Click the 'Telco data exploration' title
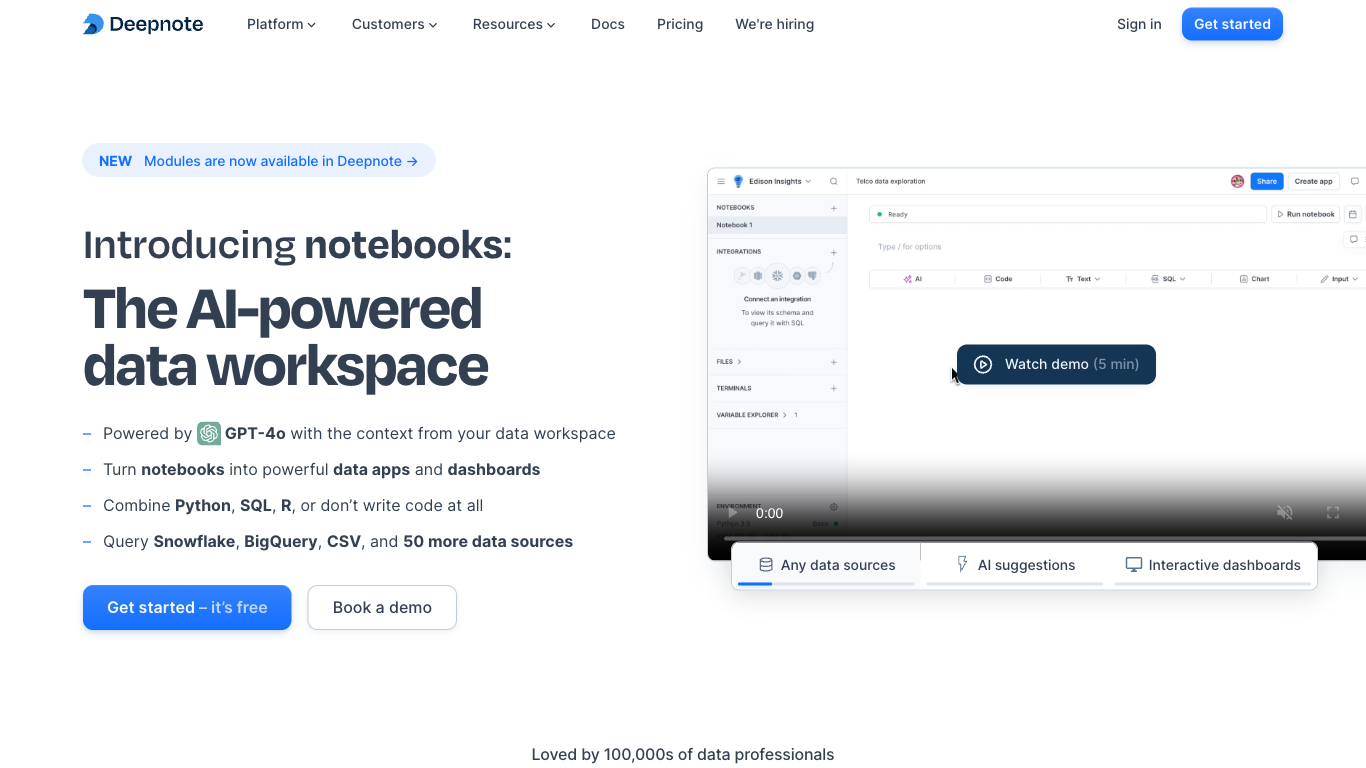 (x=890, y=181)
